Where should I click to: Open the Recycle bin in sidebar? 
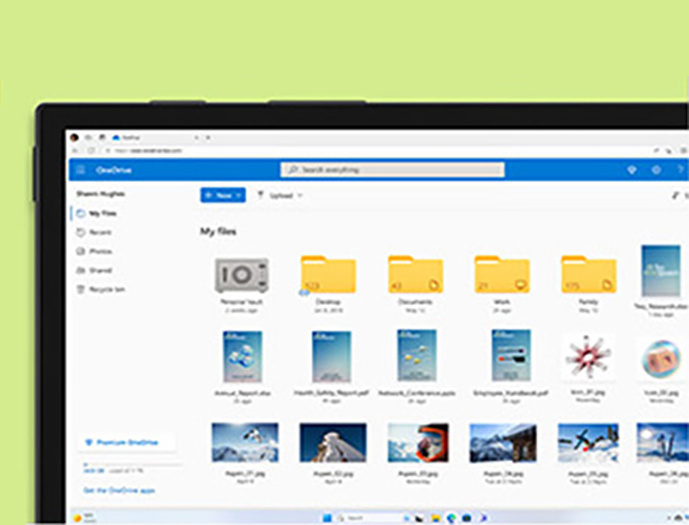point(104,289)
